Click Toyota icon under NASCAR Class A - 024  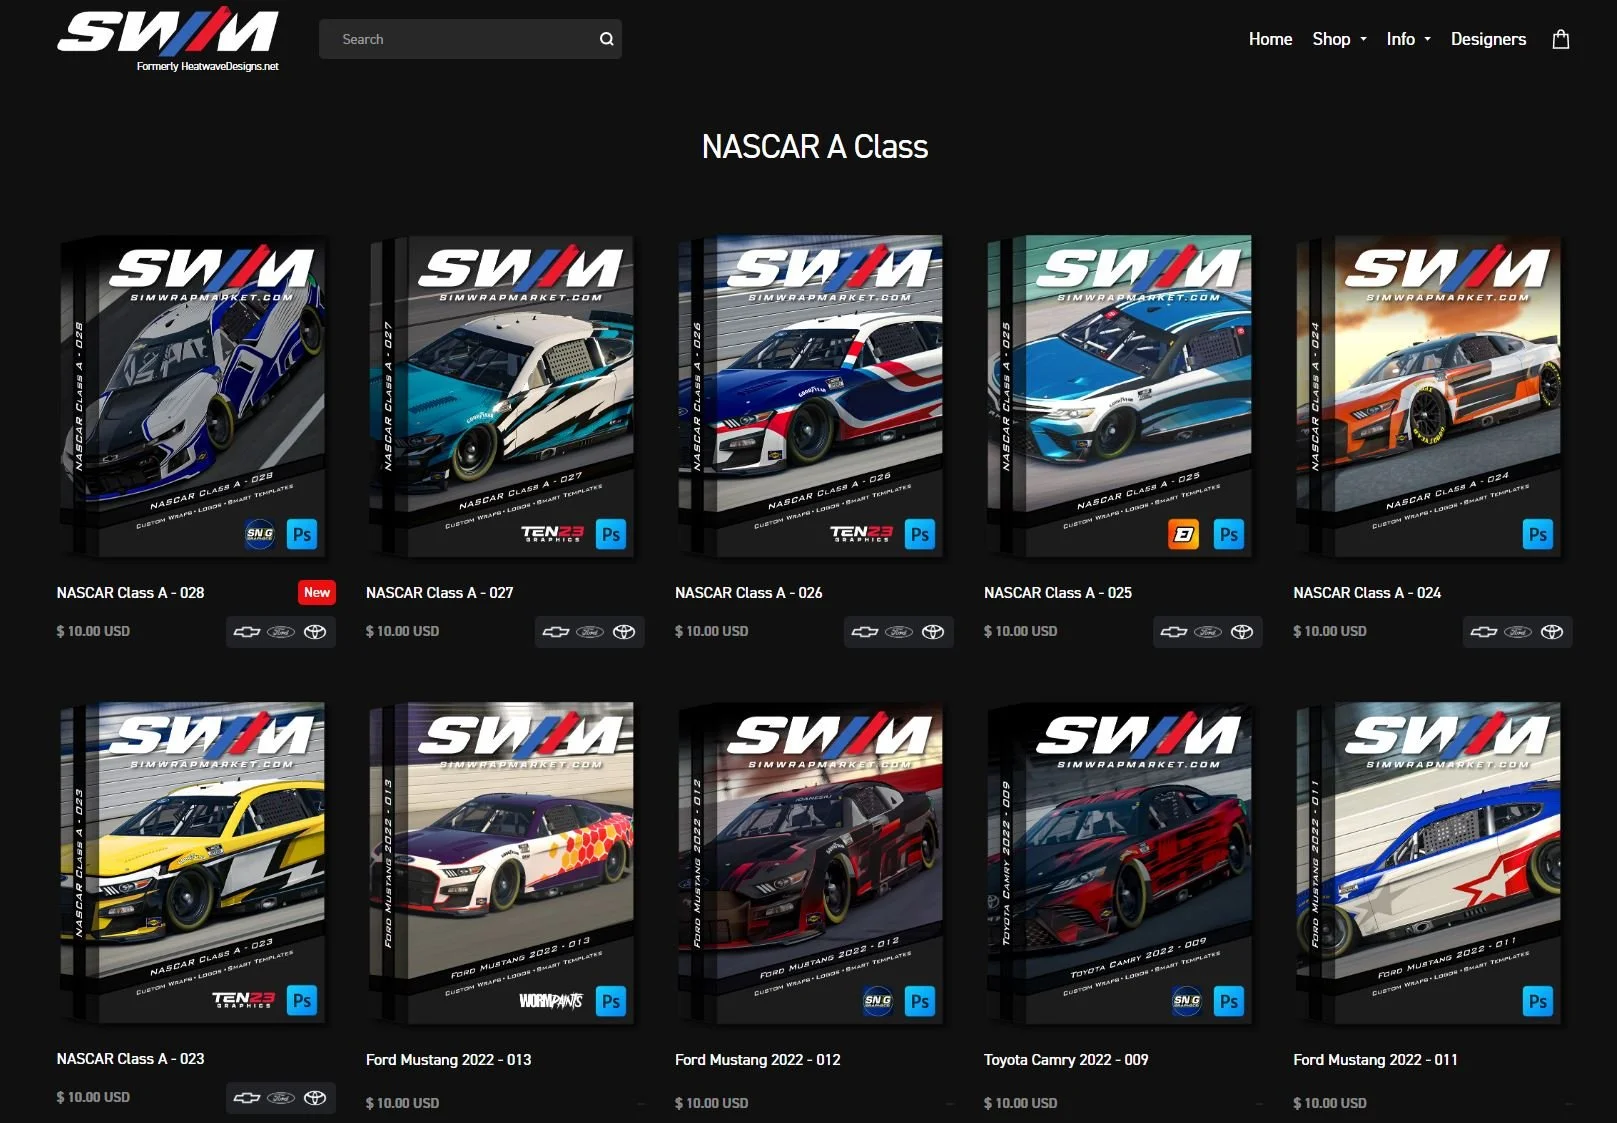[1552, 632]
